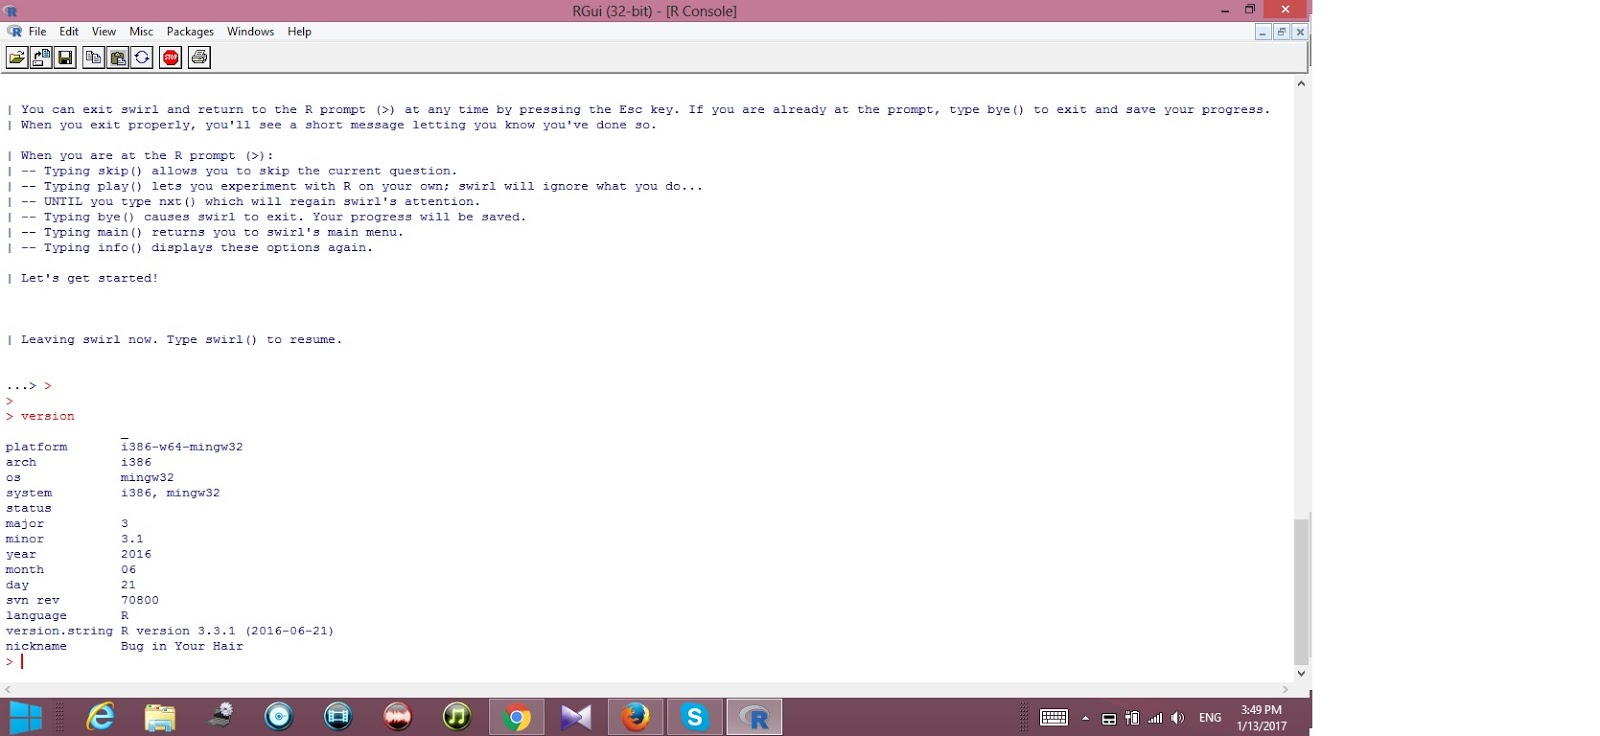
Task: Click the R logo icon in menu bar
Action: [x=14, y=32]
